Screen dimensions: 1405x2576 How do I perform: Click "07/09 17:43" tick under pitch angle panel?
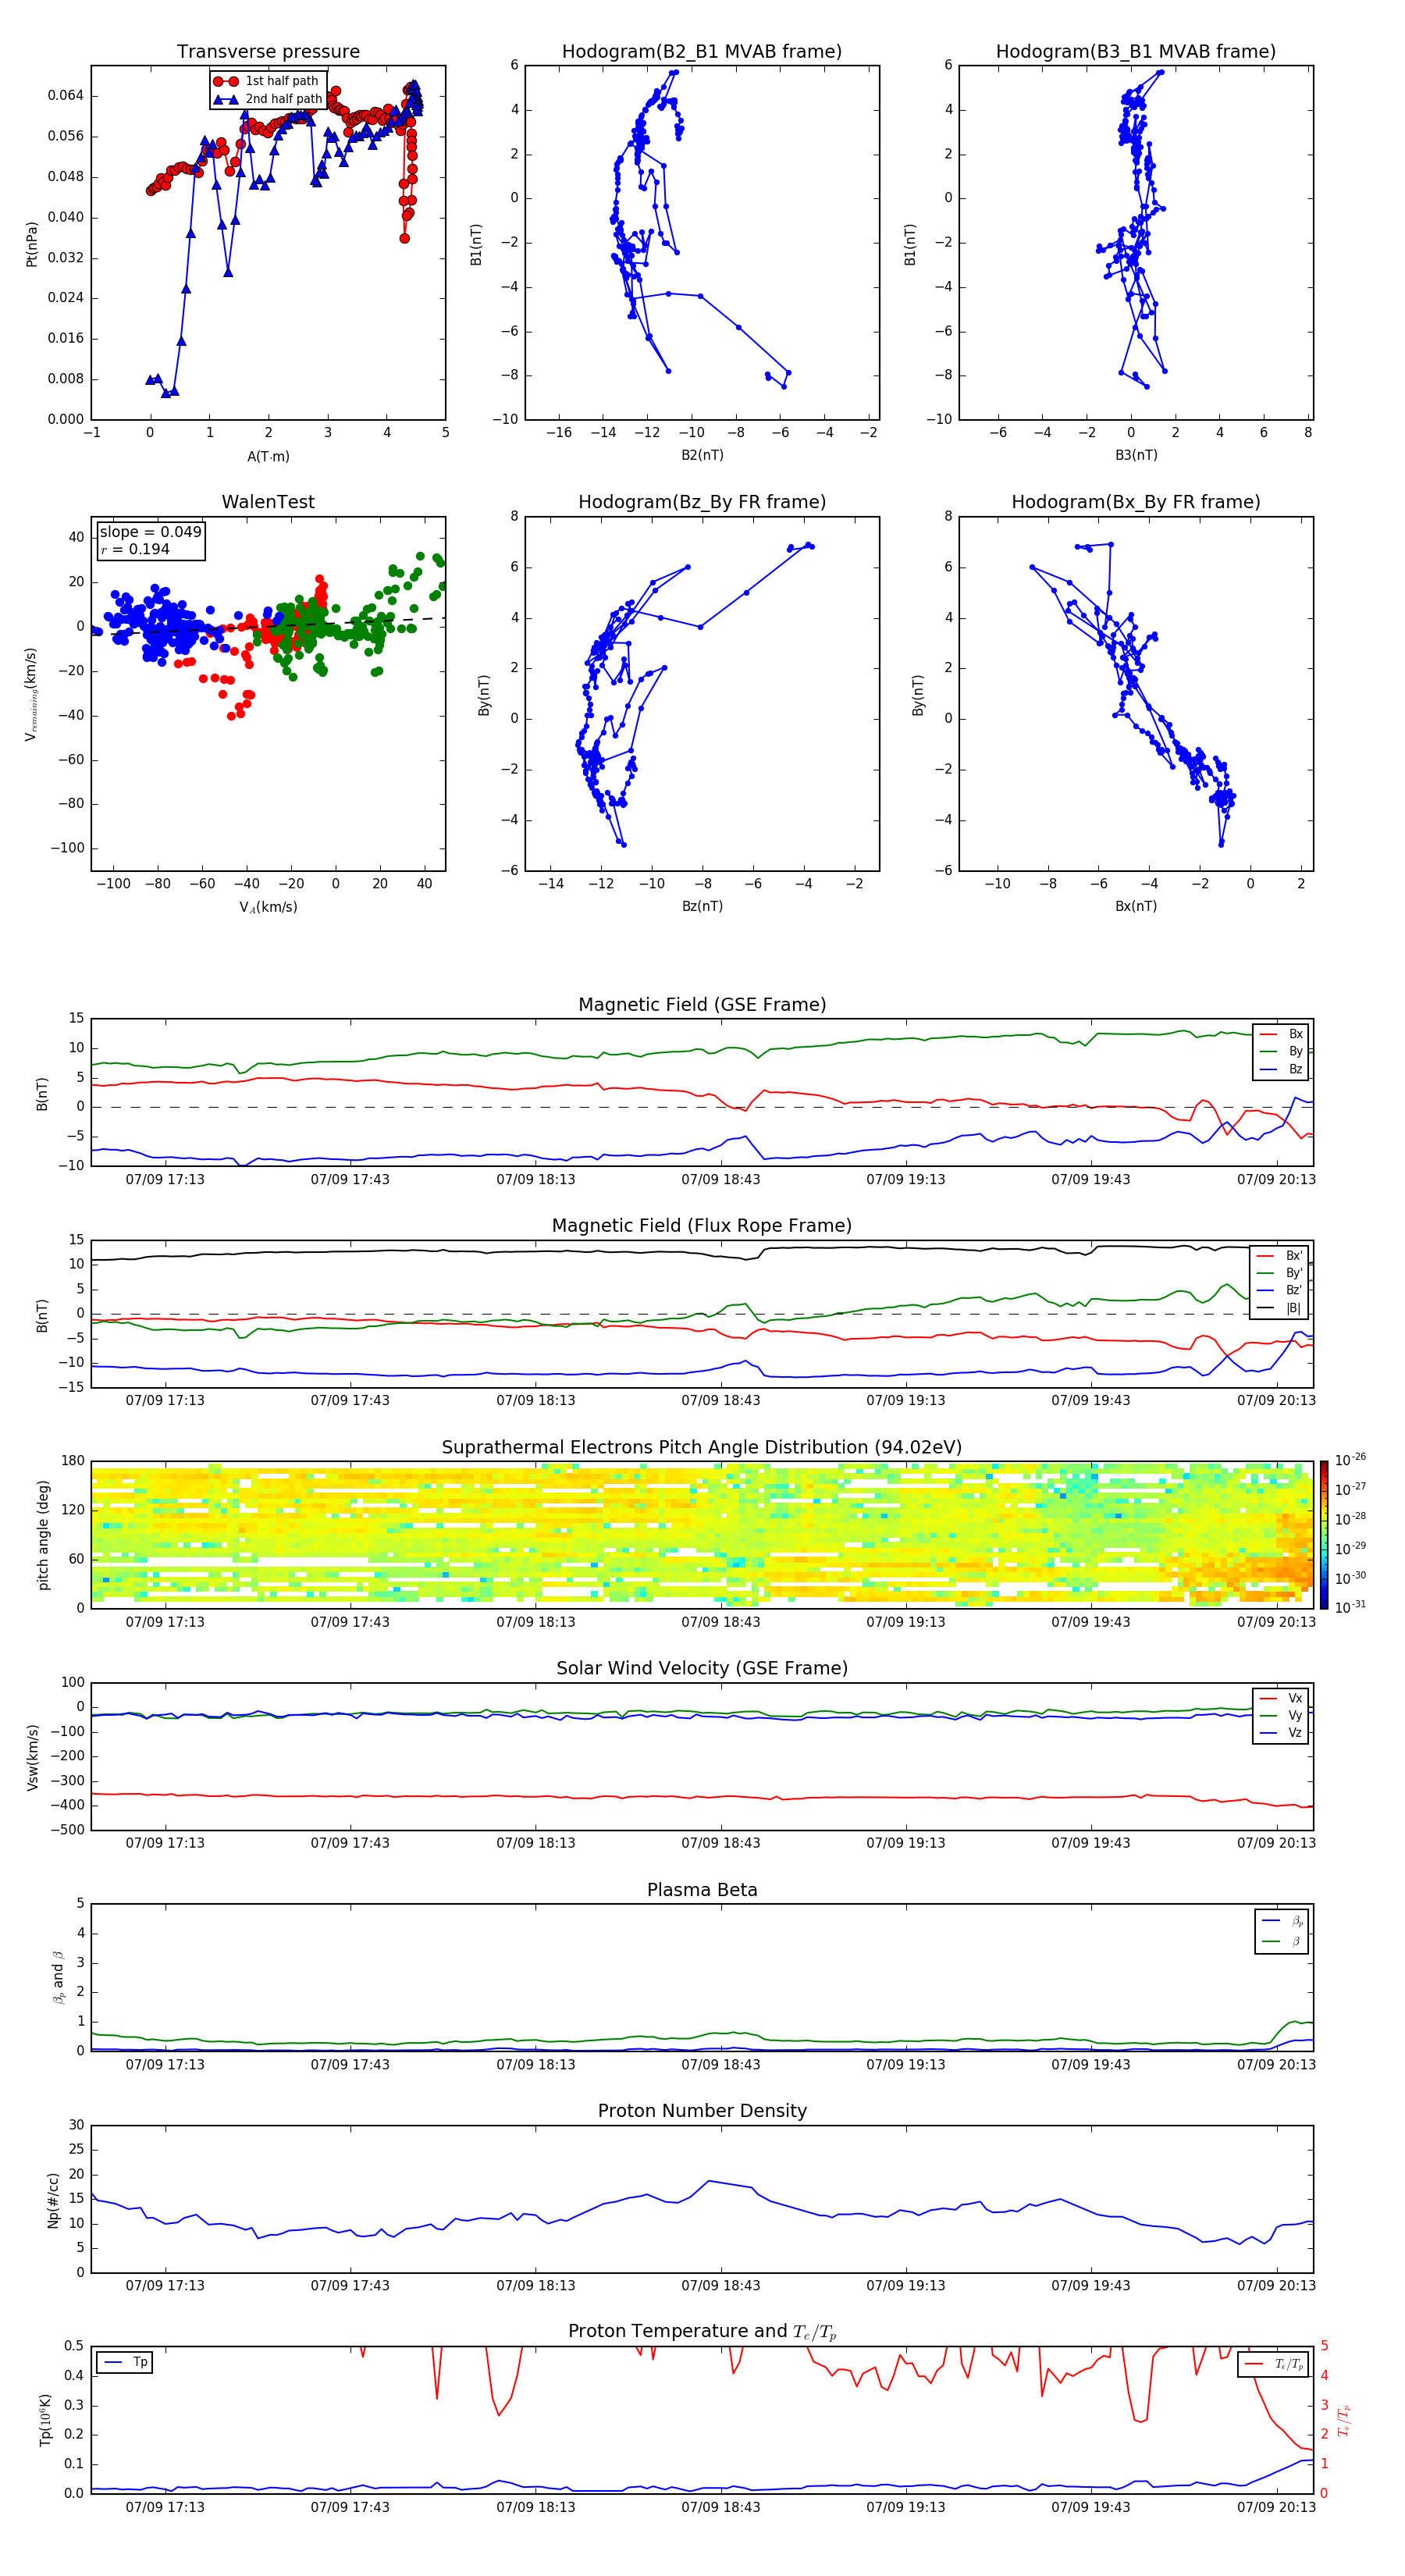[350, 1622]
